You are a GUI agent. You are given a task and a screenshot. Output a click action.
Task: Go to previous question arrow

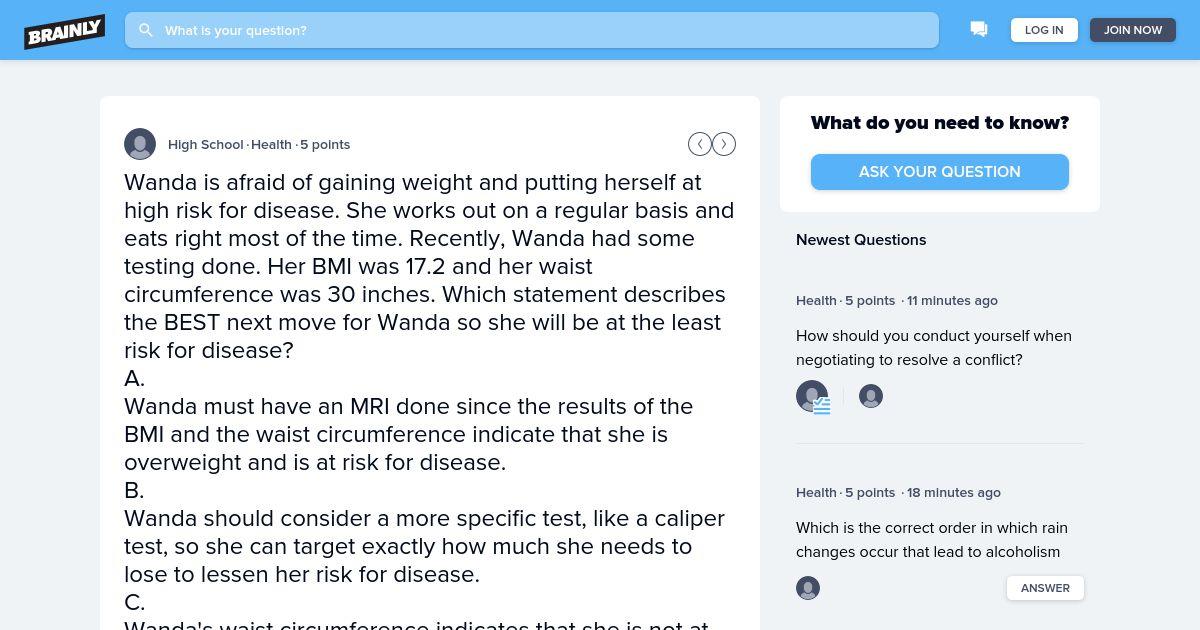click(x=700, y=144)
